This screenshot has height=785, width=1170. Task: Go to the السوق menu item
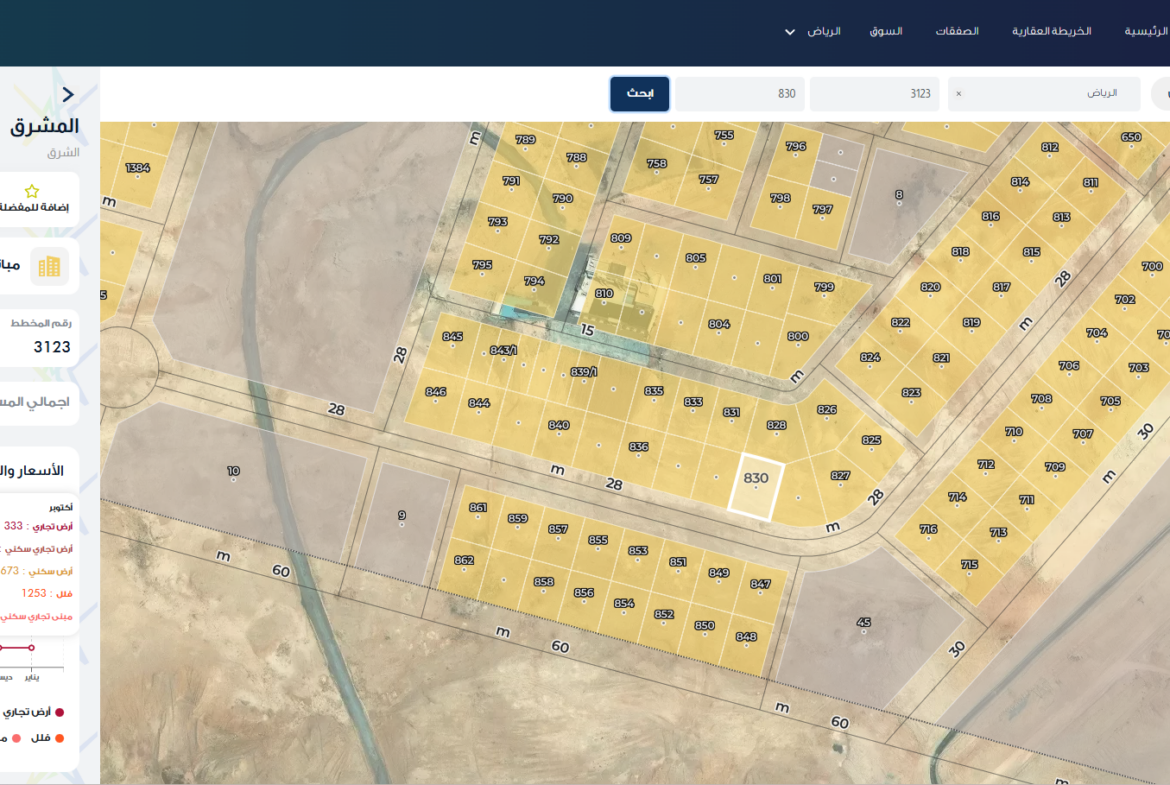coord(885,31)
